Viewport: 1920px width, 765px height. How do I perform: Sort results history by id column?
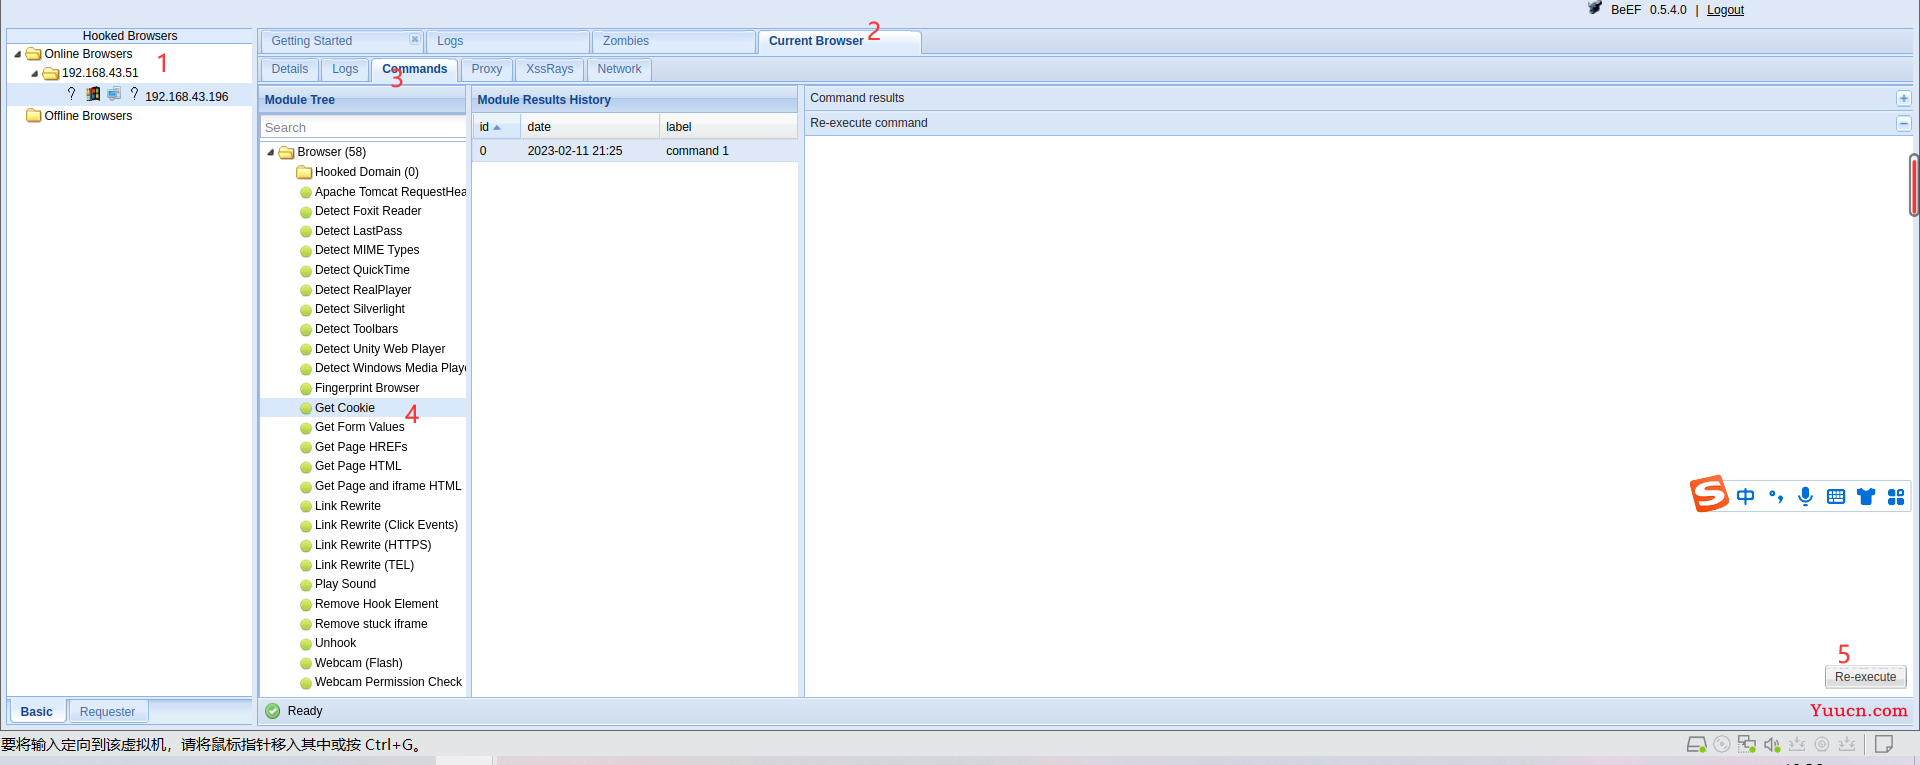point(496,127)
